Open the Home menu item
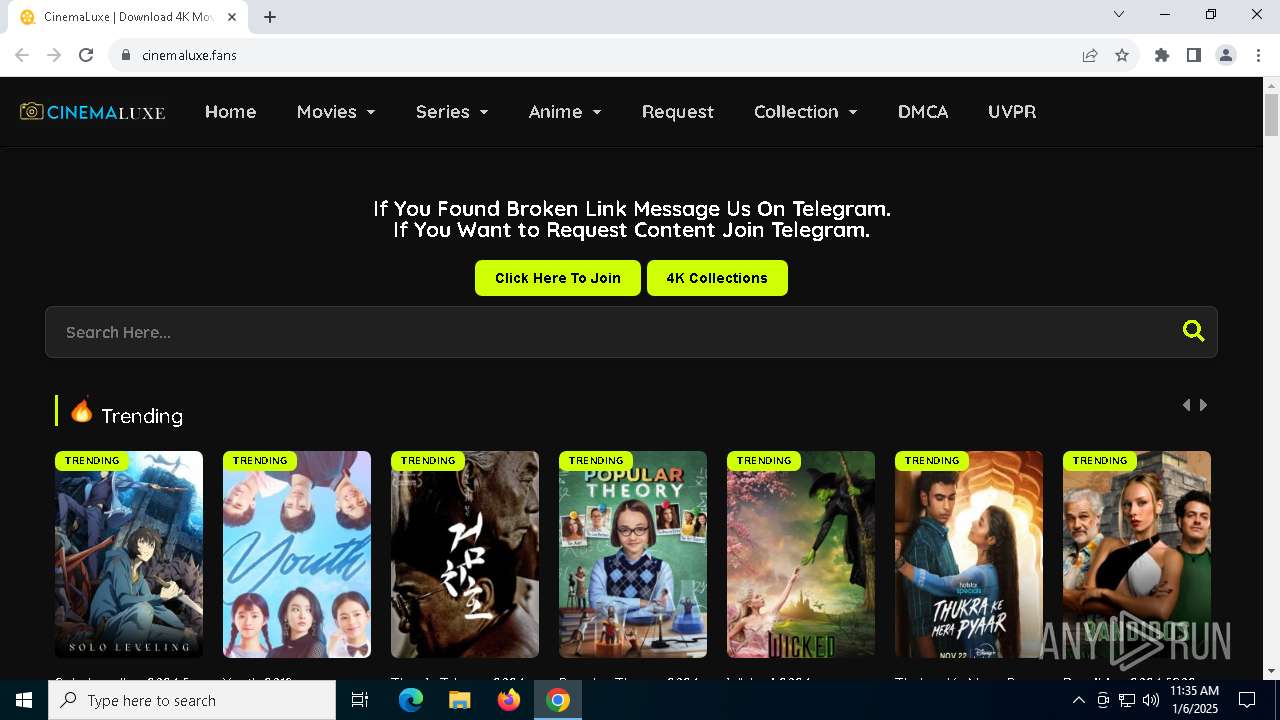The height and width of the screenshot is (720, 1280). click(231, 111)
